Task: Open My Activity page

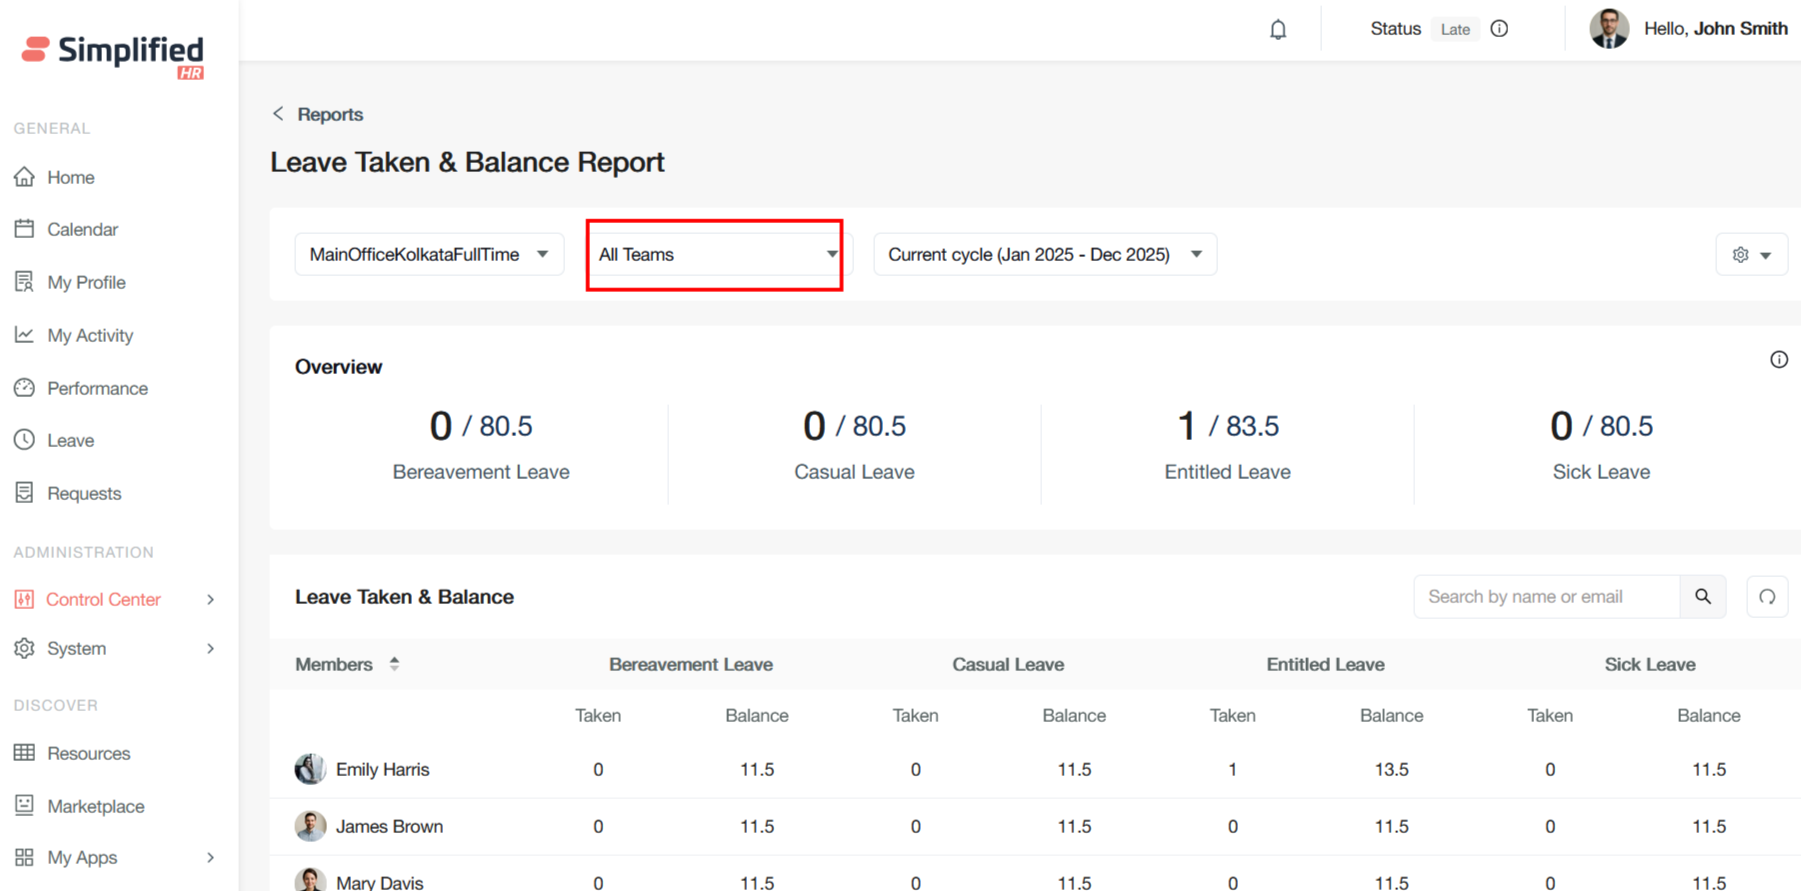Action: point(90,335)
